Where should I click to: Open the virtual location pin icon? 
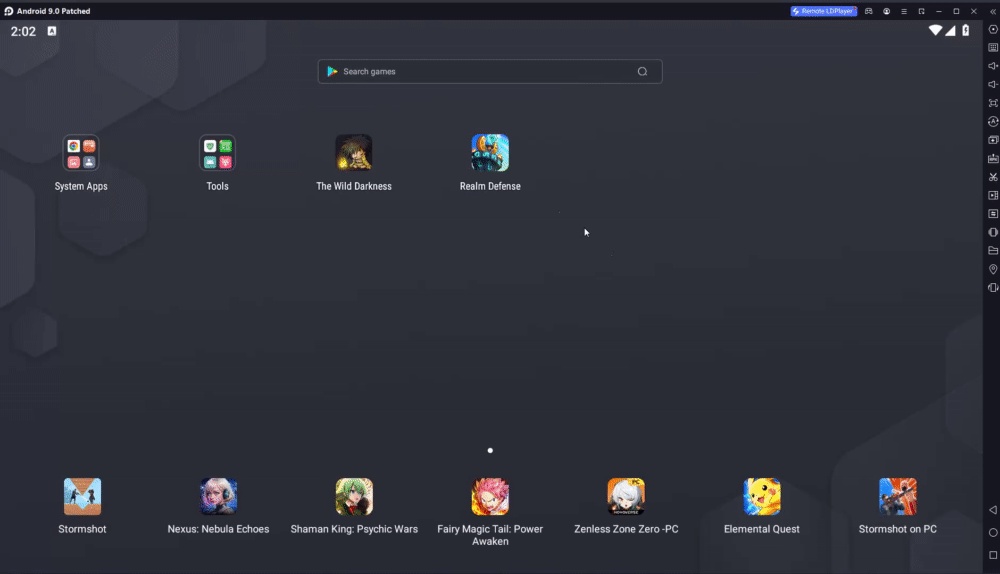coord(993,269)
